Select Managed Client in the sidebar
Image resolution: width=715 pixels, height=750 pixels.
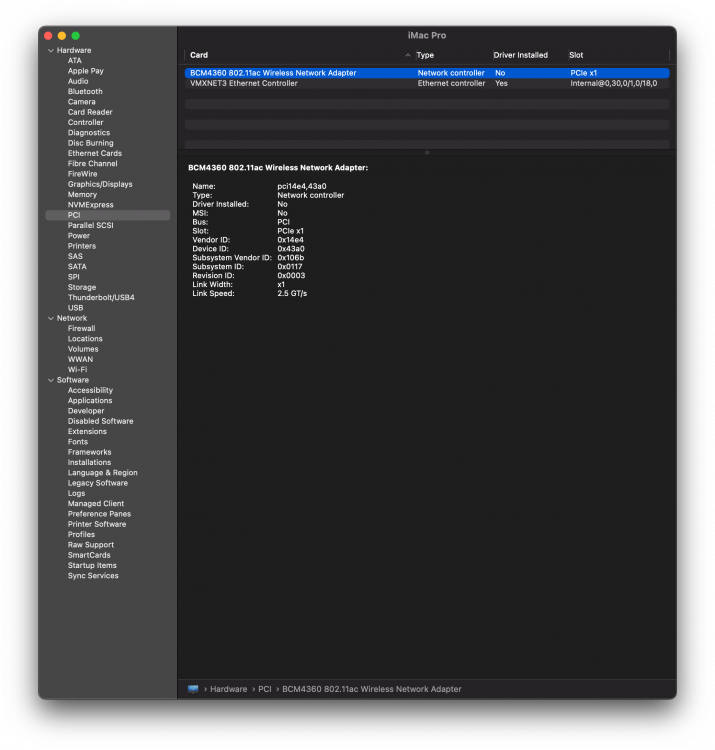click(x=96, y=503)
